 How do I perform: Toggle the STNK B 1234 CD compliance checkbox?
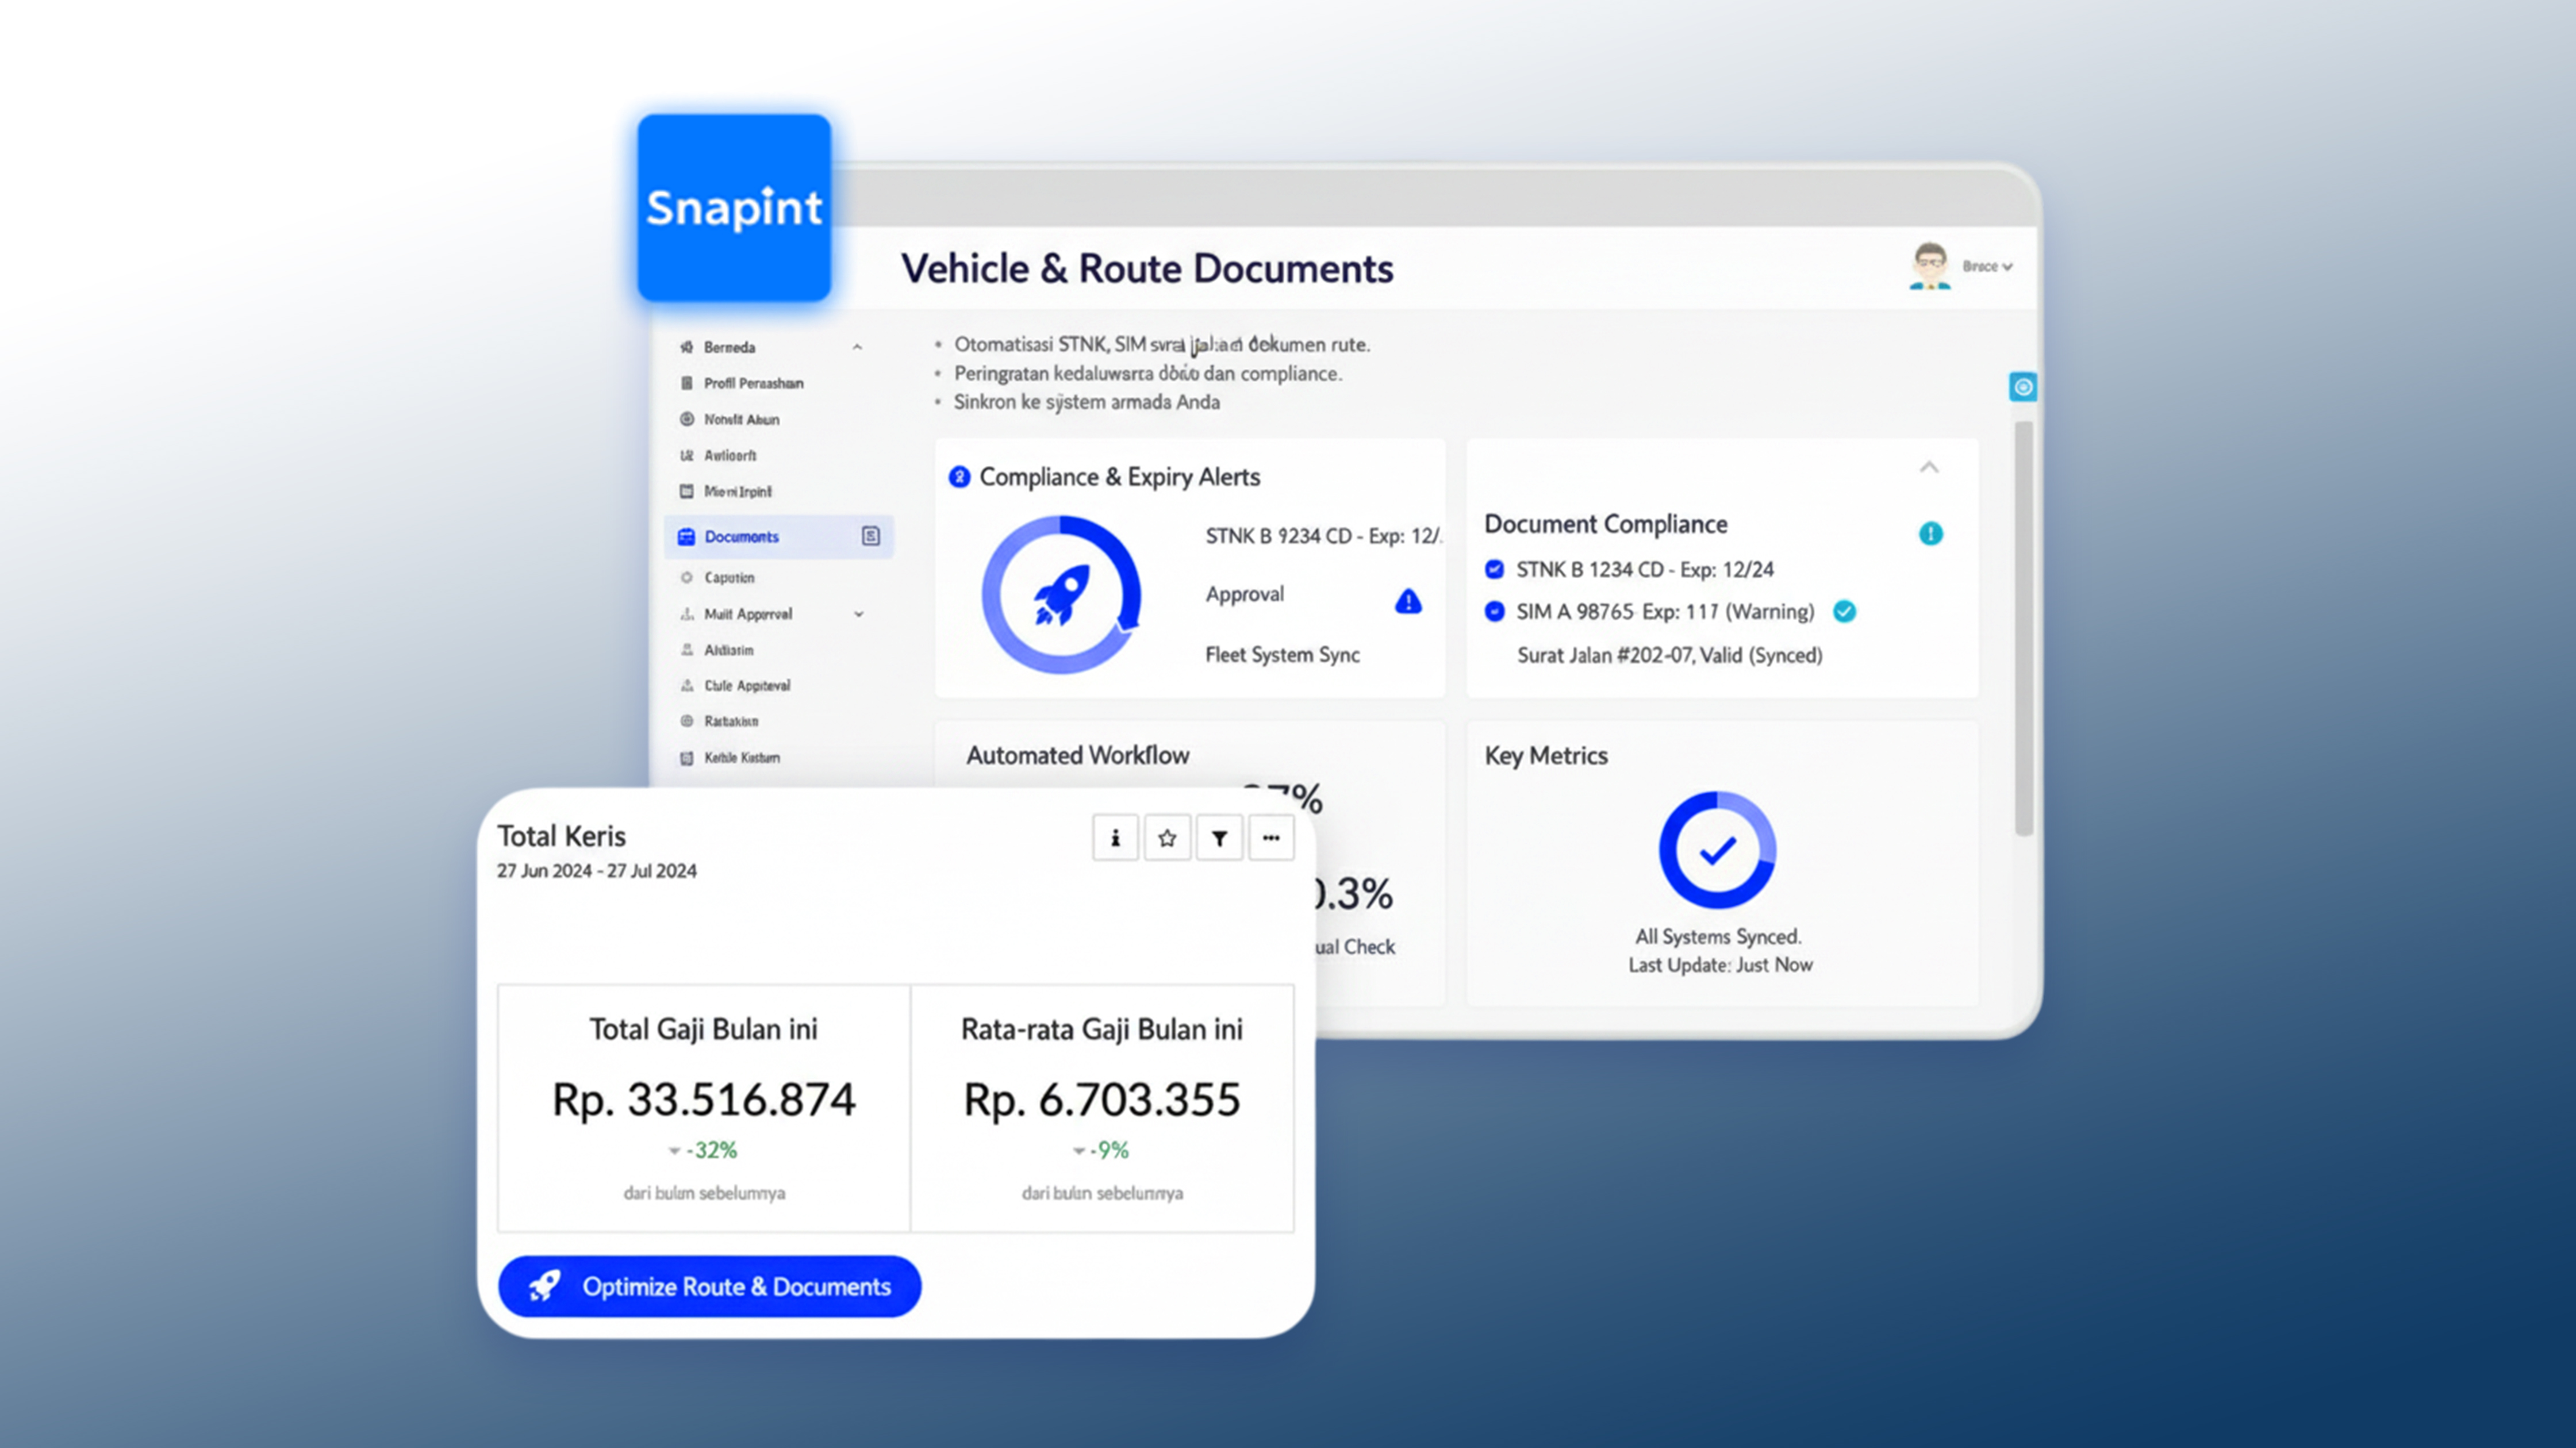(1493, 568)
